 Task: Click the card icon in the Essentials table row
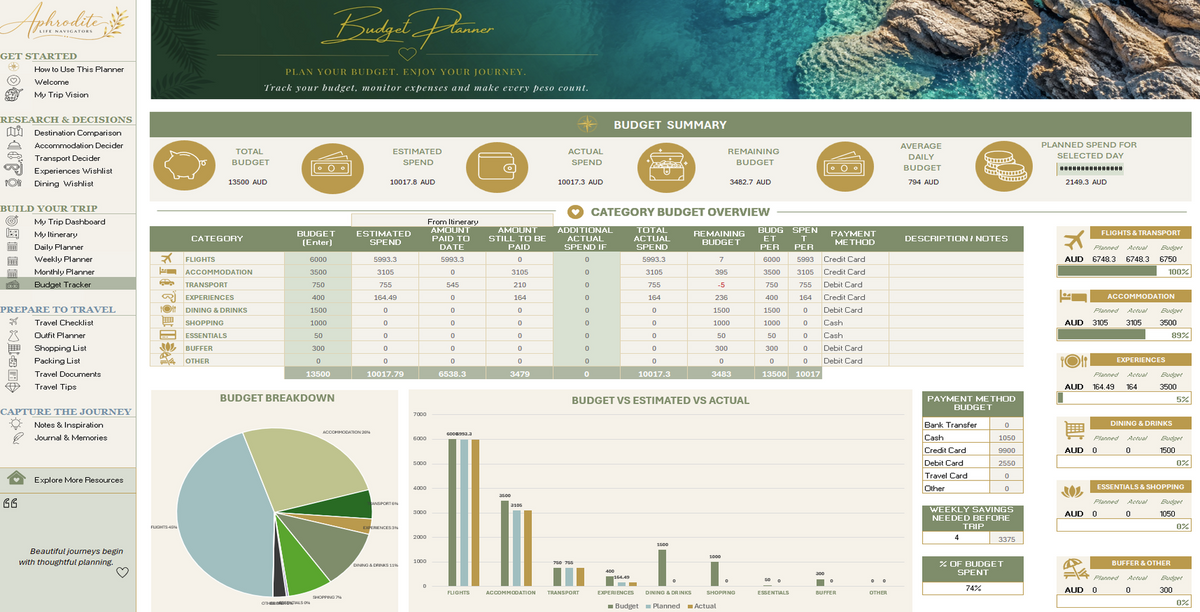[x=168, y=335]
